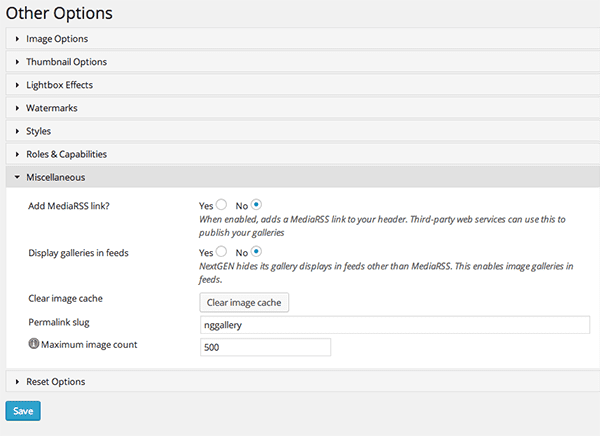Screen dimensions: 600x436
Task: Expand the Image Options section
Action: (57, 39)
